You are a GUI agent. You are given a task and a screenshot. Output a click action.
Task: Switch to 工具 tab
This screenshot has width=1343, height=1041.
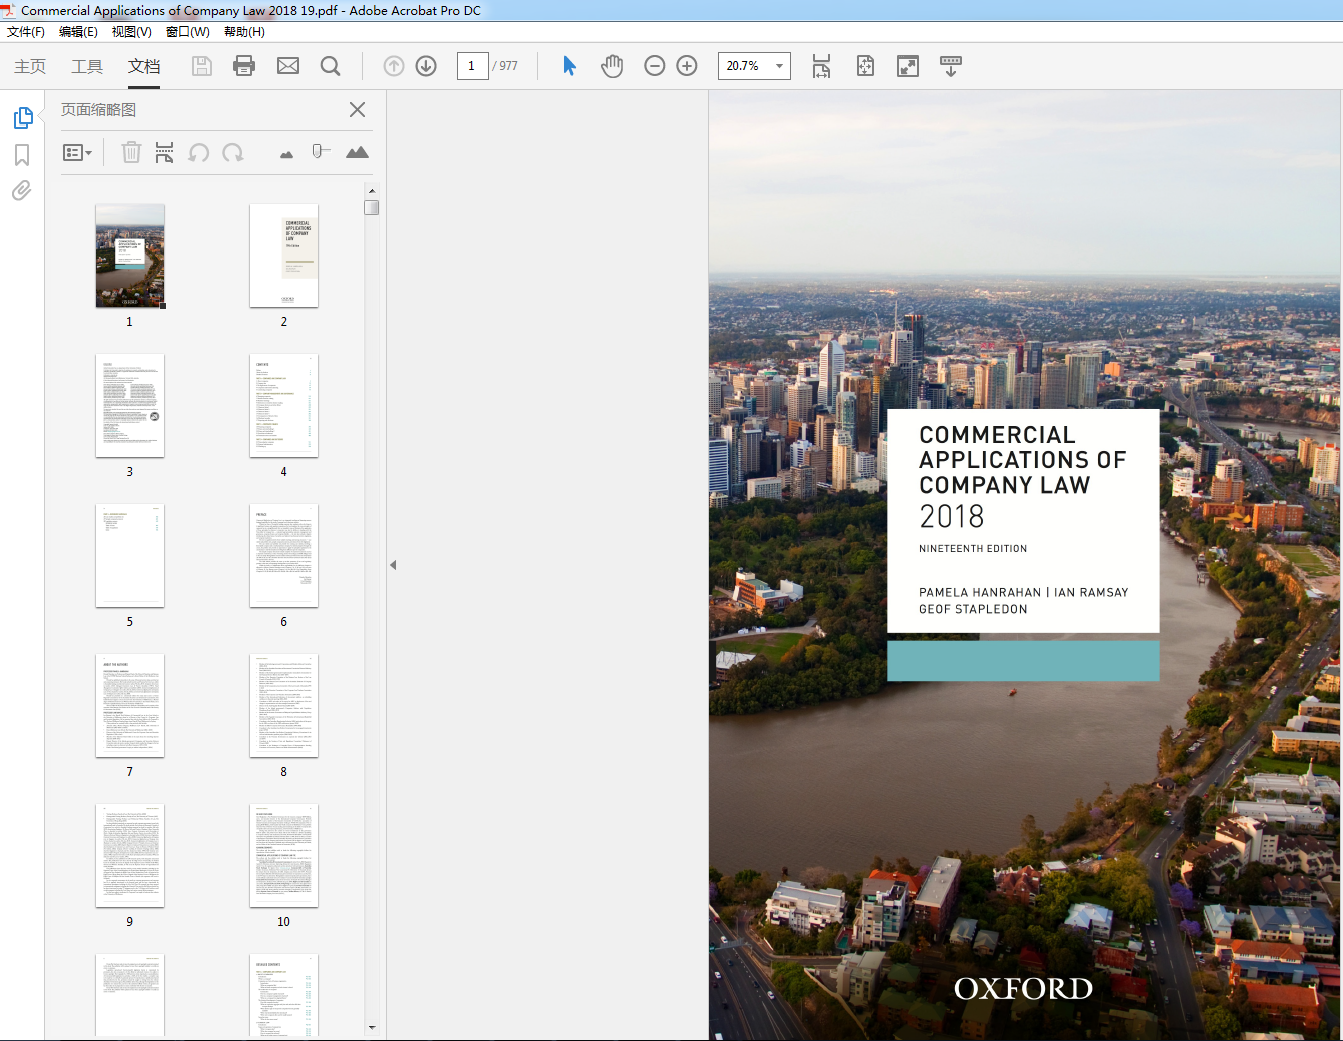87,66
